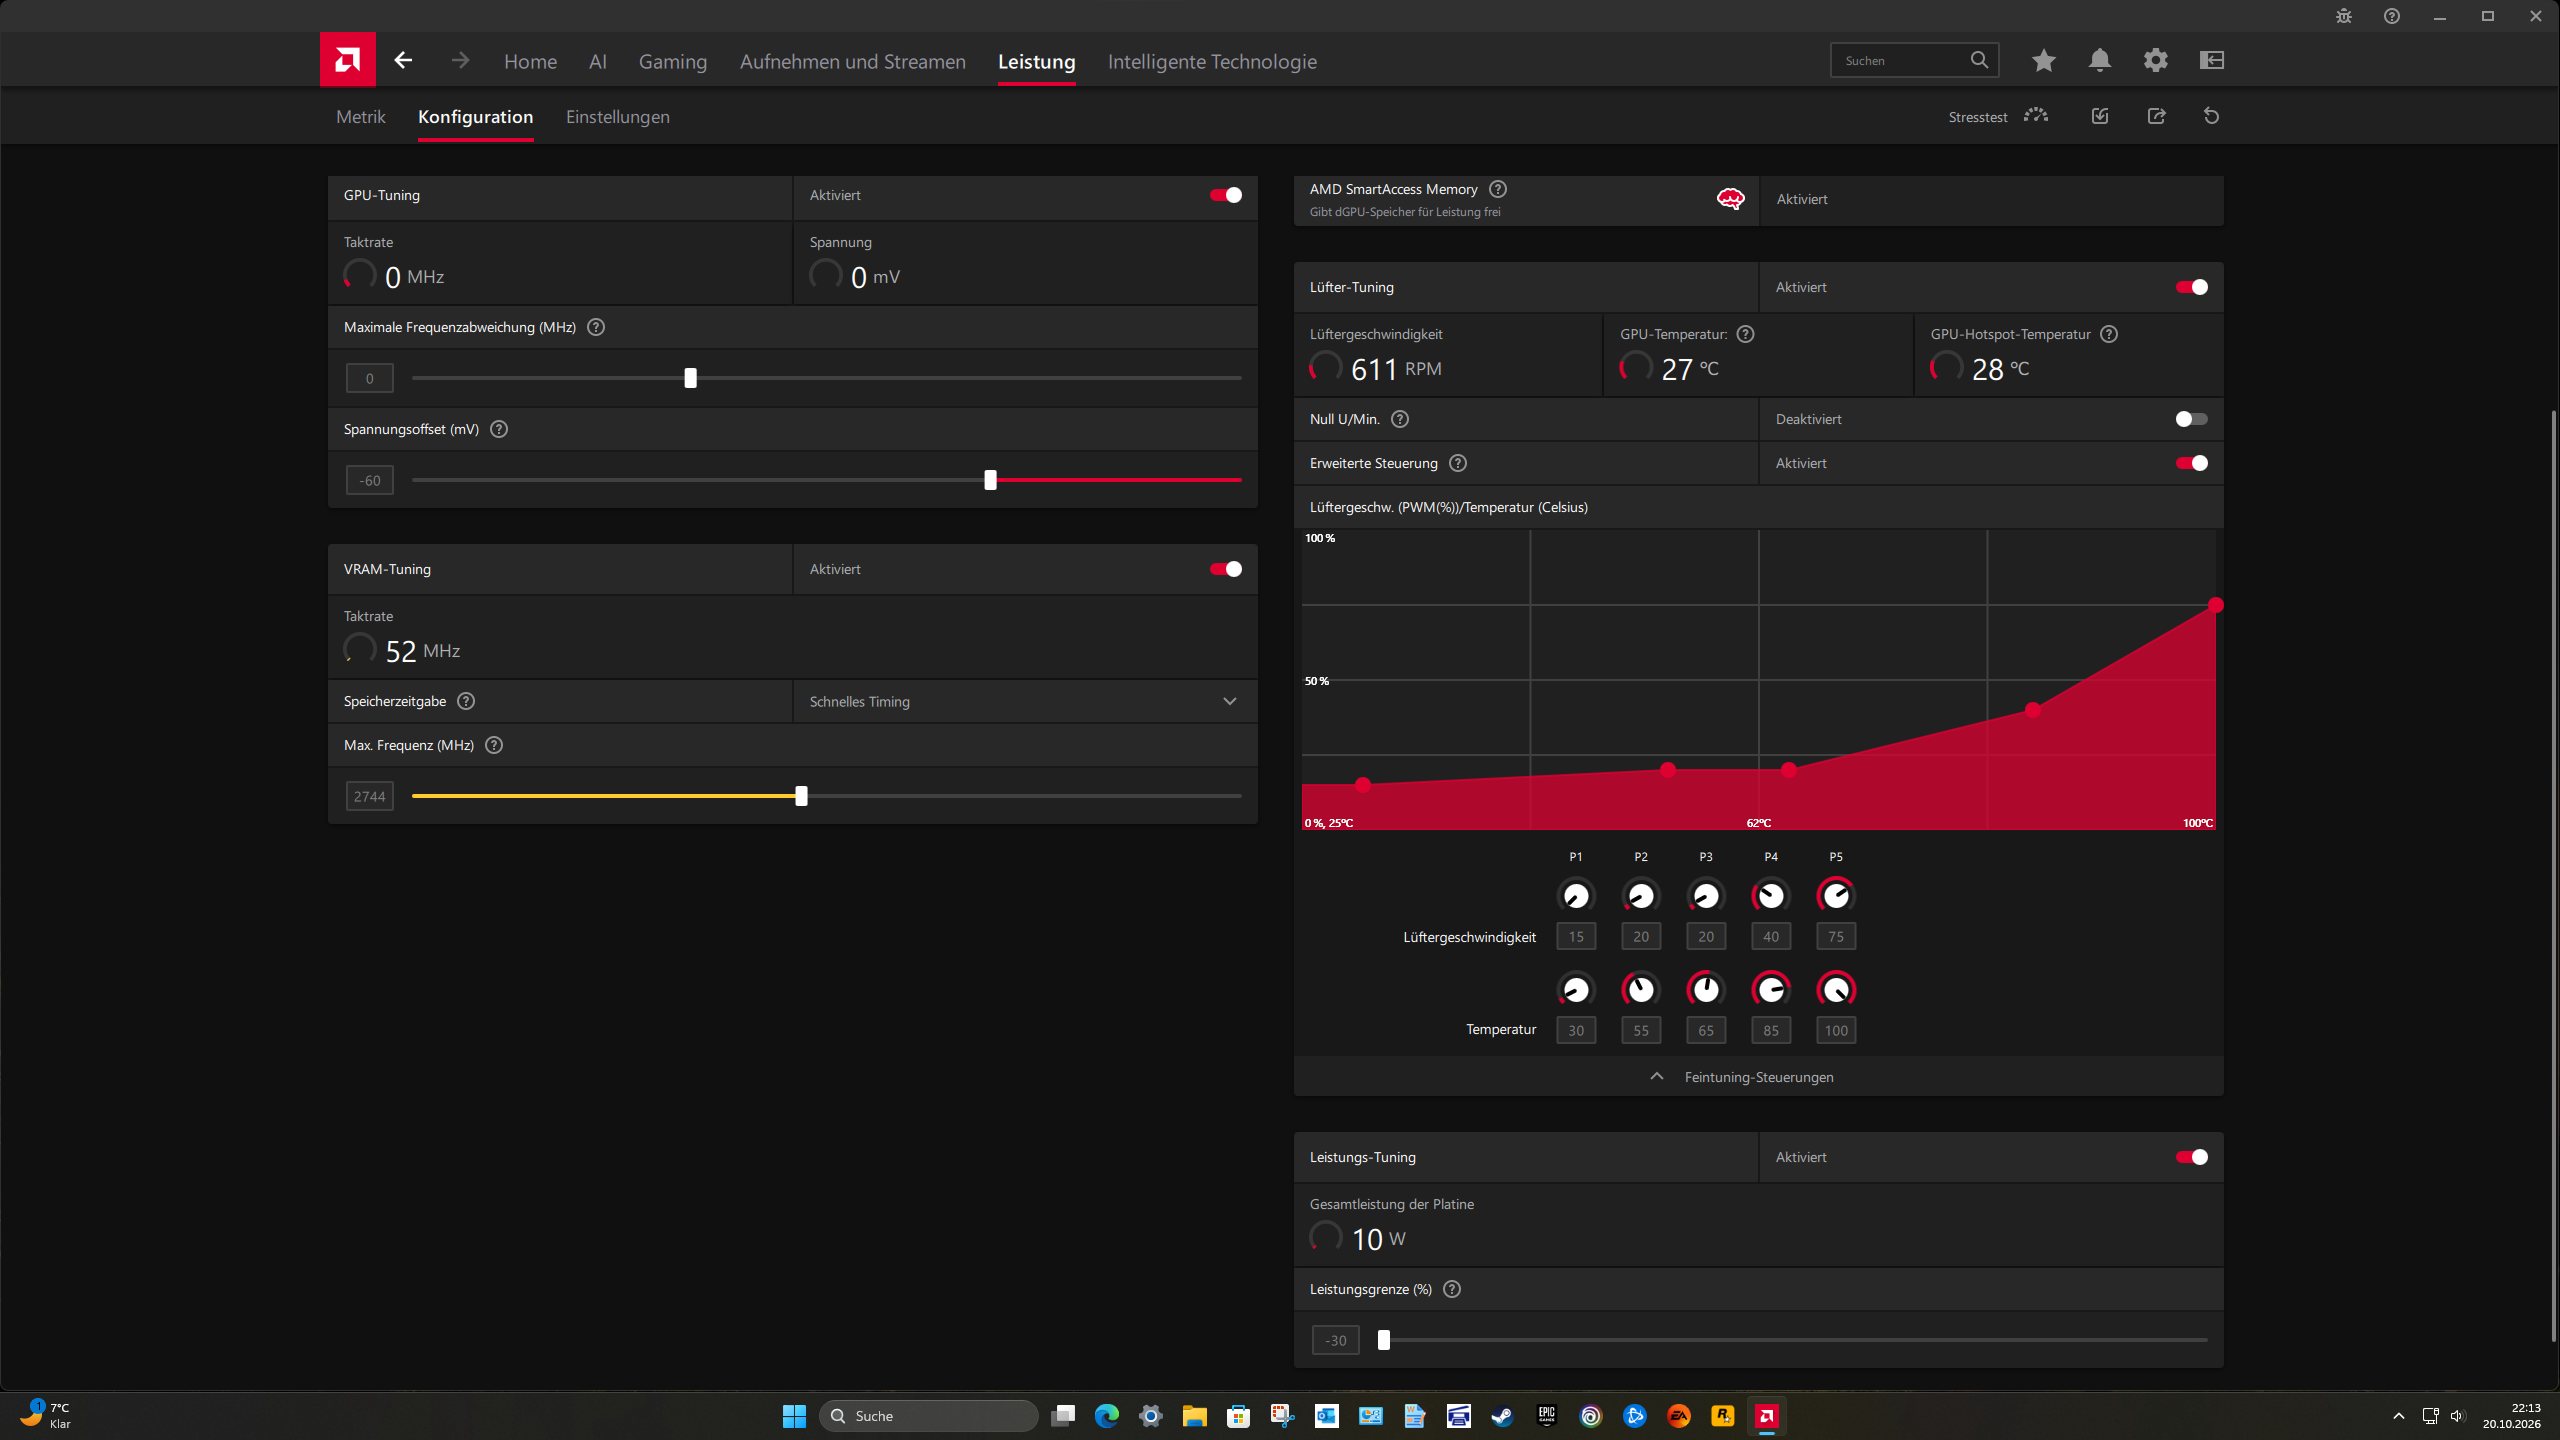Open Aufnehmen und Streamen tab
This screenshot has width=2560, height=1440.
tap(853, 61)
